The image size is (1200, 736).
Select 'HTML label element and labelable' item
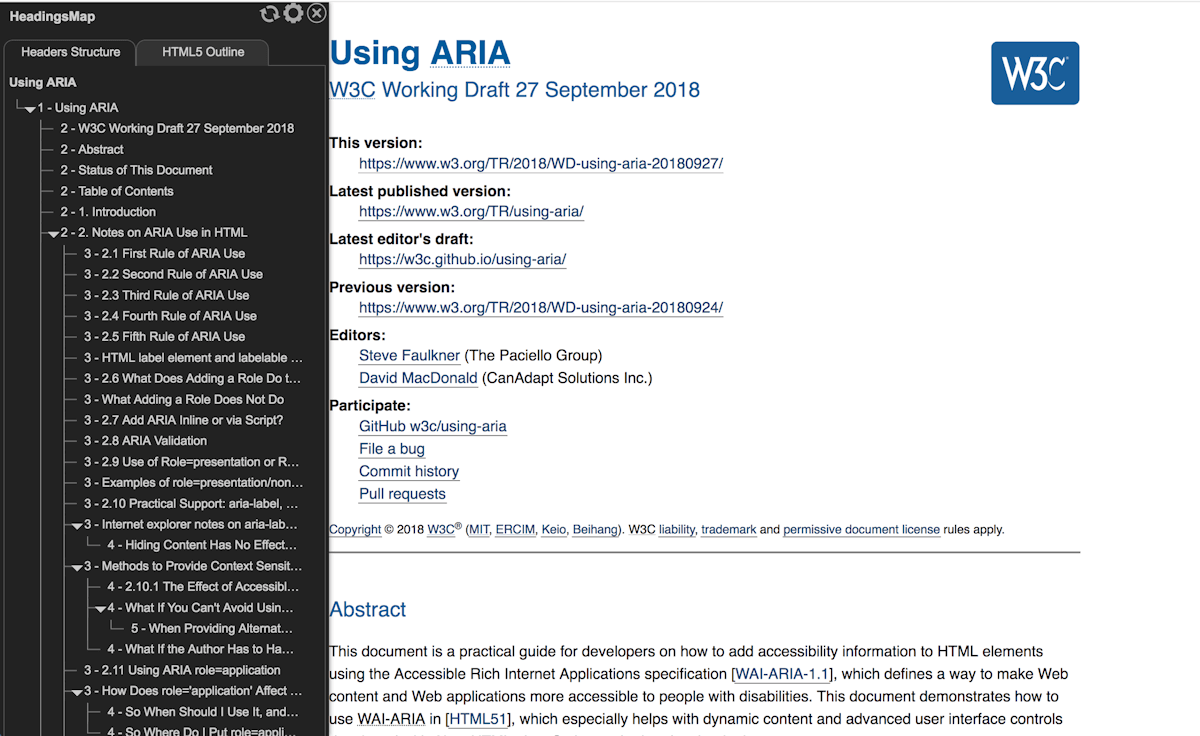(193, 357)
